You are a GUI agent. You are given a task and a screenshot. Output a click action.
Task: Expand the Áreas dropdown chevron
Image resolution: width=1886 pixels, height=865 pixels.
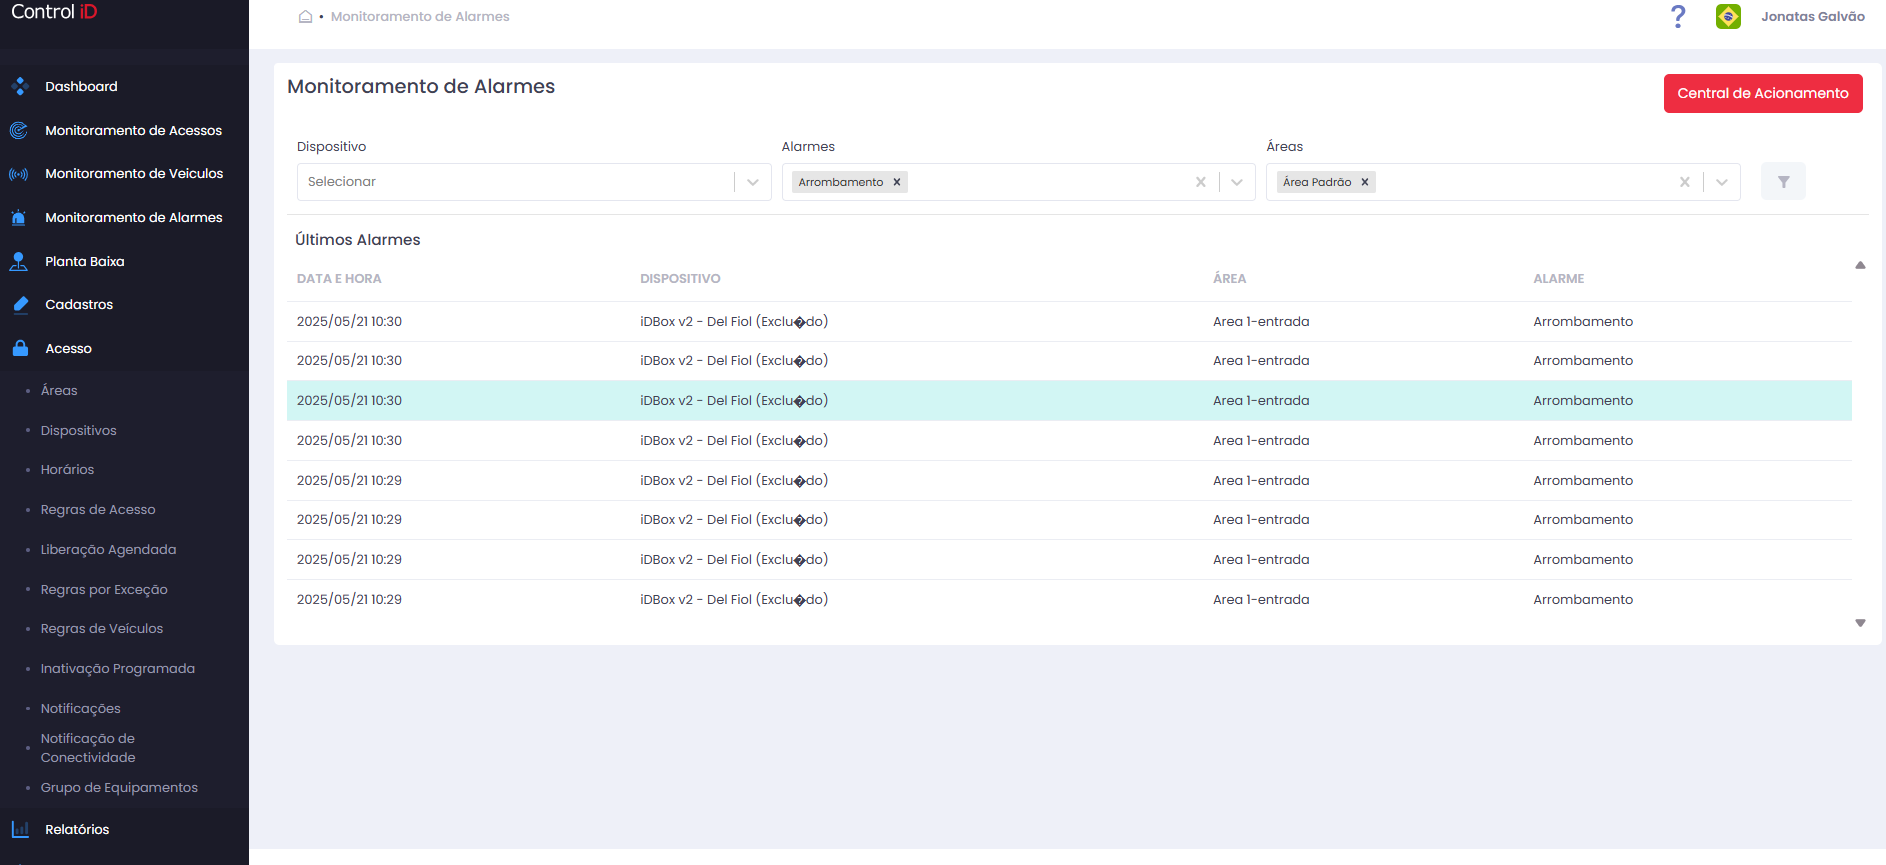pos(1721,182)
